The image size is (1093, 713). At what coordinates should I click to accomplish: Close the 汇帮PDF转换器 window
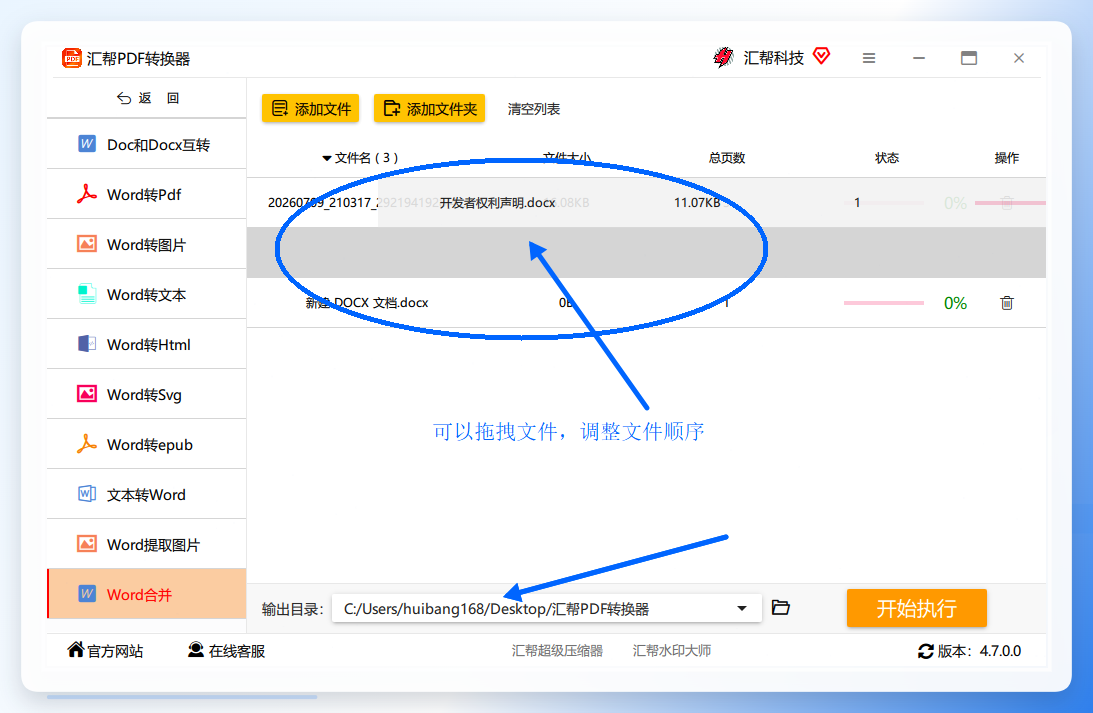point(1019,59)
